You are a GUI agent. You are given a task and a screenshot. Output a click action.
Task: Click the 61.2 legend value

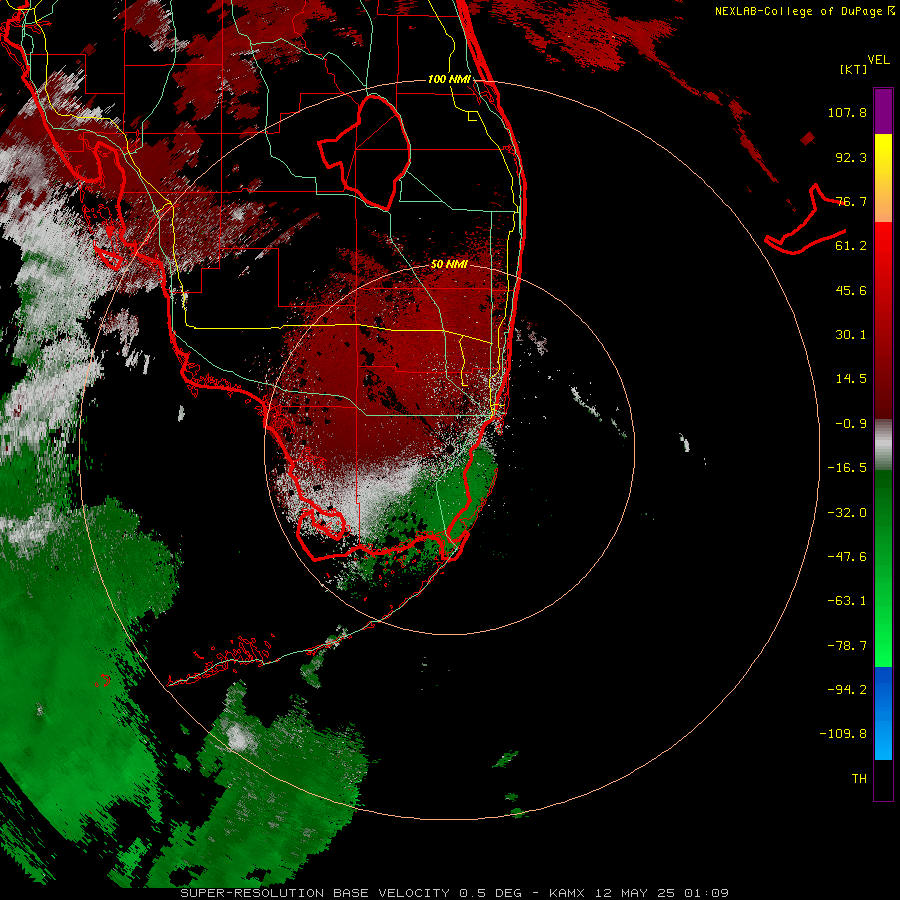(x=851, y=246)
